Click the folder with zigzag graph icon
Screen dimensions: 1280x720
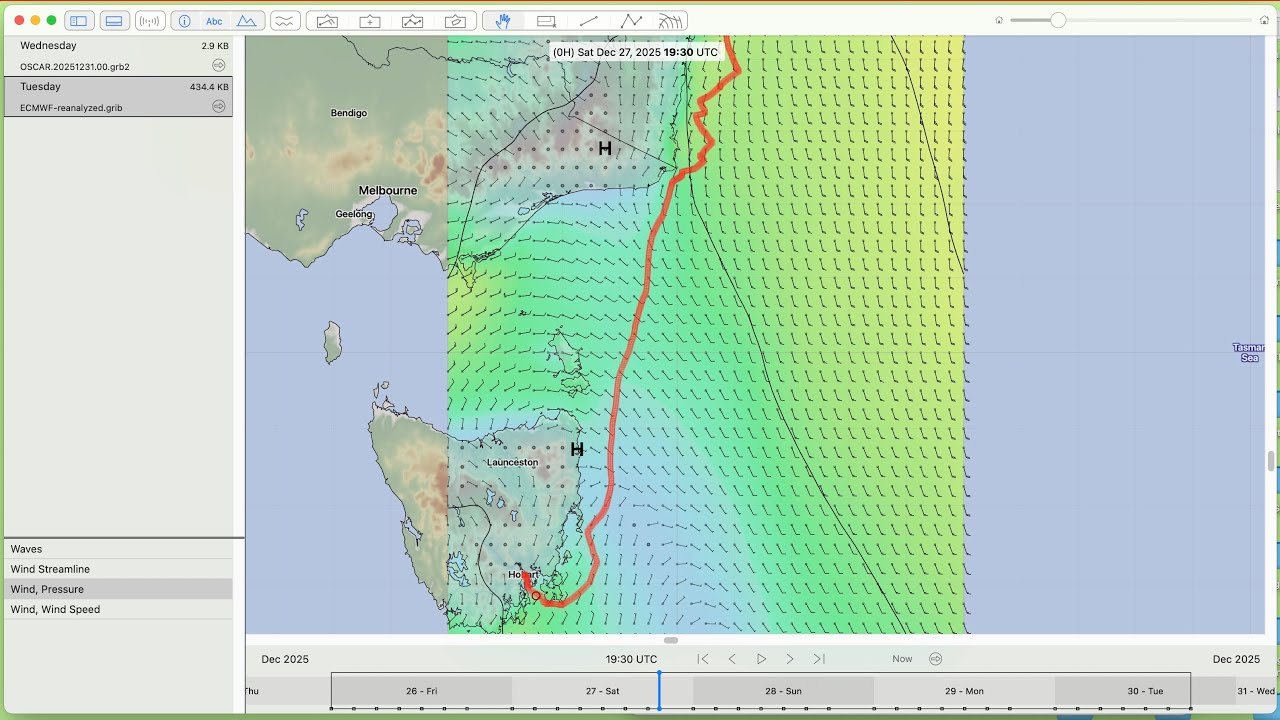[412, 20]
